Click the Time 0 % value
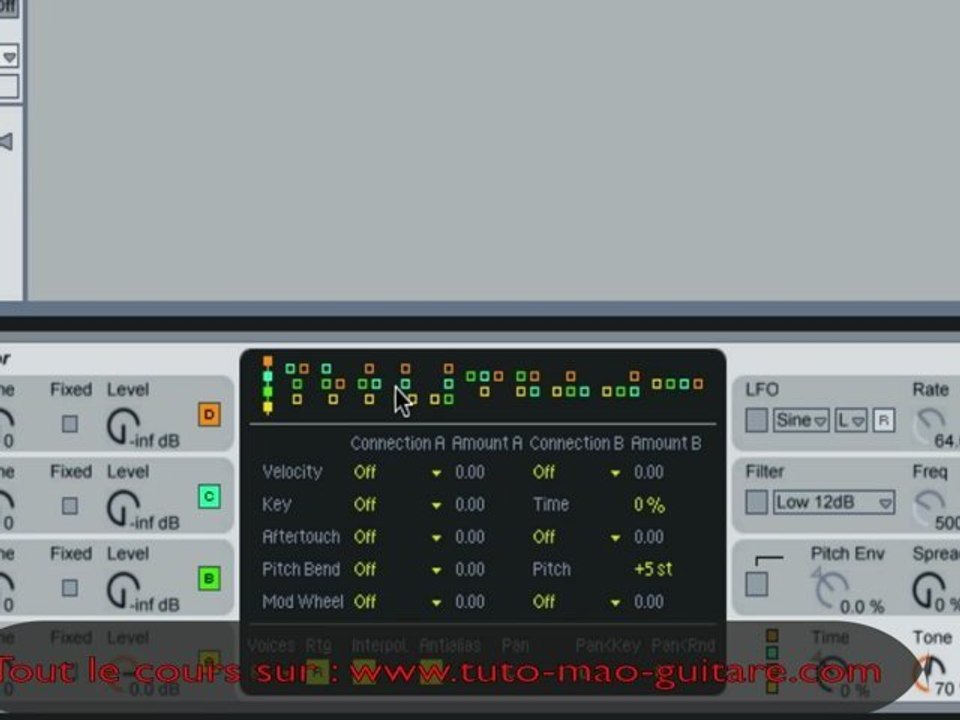 (649, 505)
